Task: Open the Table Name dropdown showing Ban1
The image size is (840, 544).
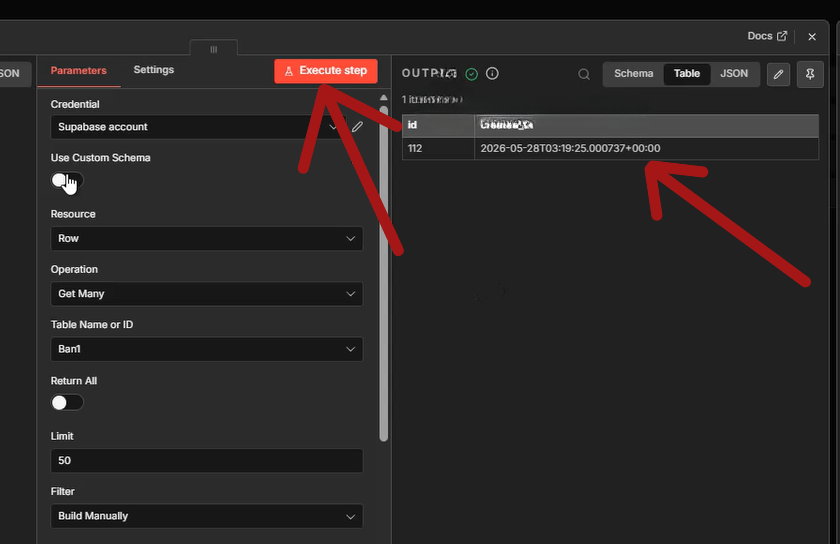Action: 206,349
